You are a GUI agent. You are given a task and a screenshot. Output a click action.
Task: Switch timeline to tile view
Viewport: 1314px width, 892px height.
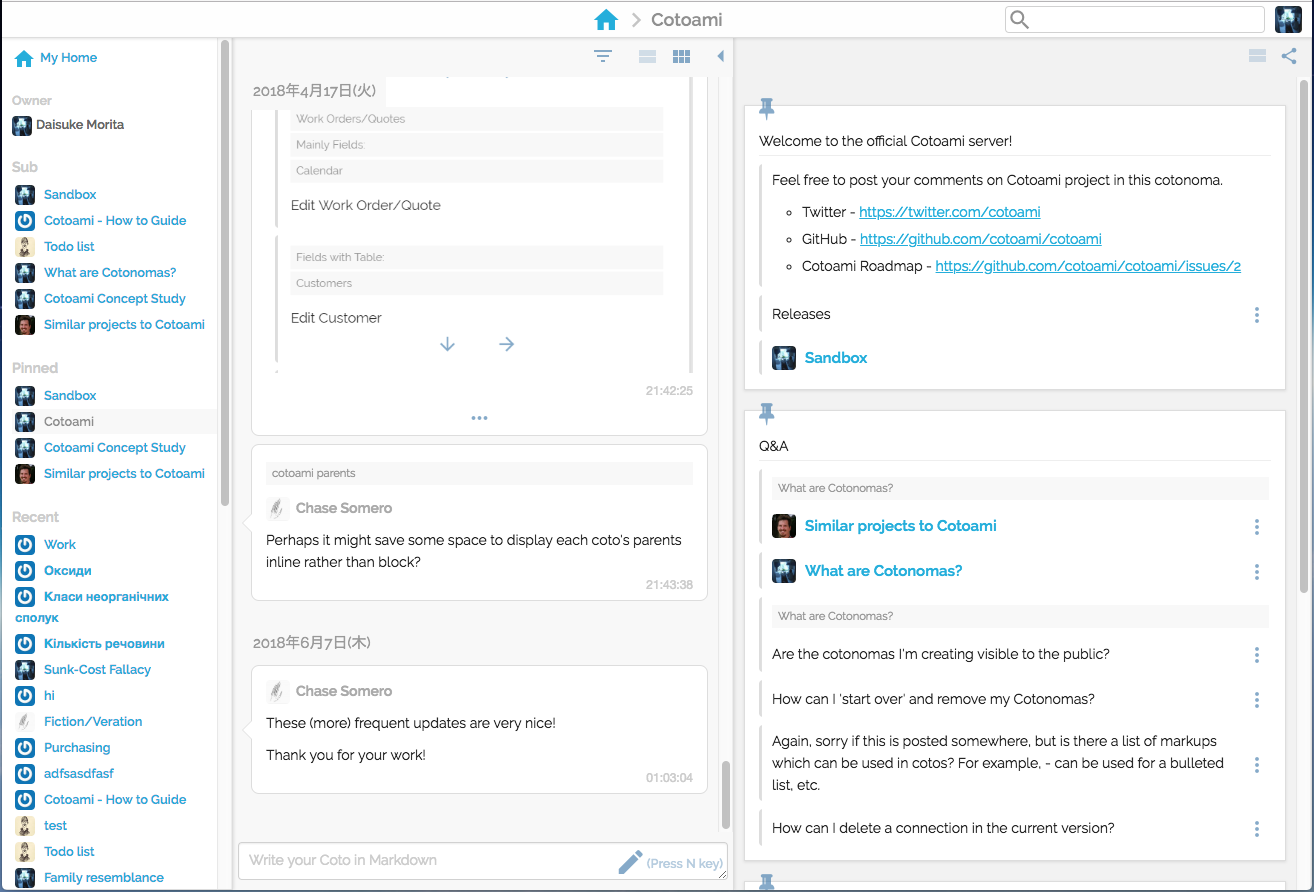point(681,57)
